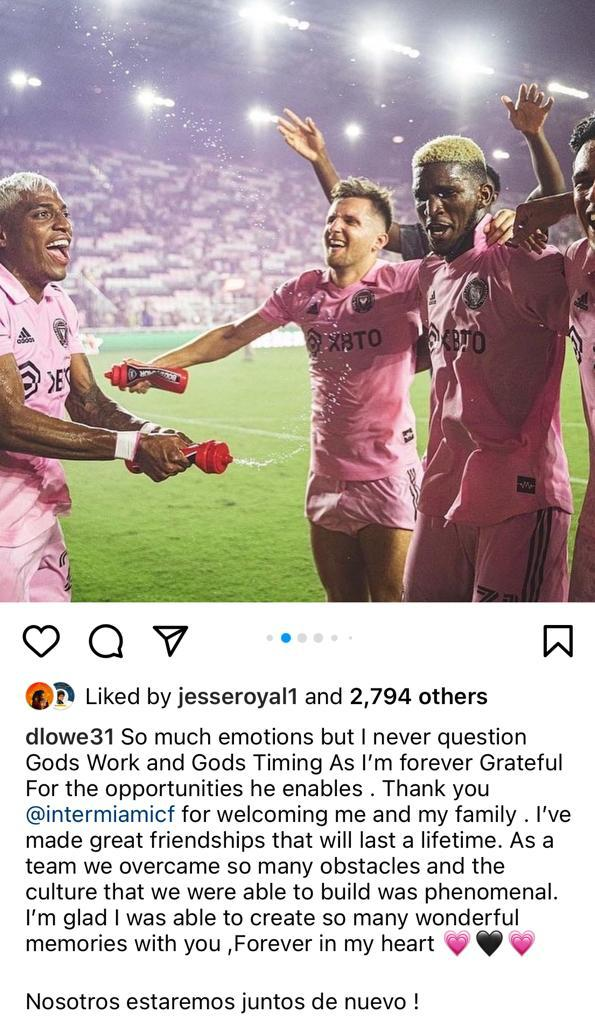Jump to the fourth carousel dot
The image size is (595, 1024).
318,638
